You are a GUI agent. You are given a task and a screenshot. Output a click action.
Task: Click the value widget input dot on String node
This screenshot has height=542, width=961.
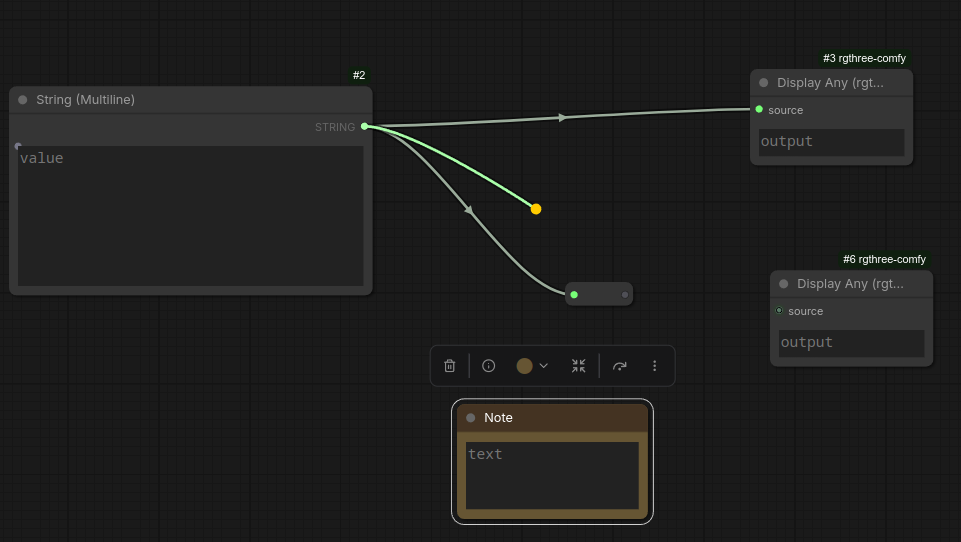pos(18,146)
